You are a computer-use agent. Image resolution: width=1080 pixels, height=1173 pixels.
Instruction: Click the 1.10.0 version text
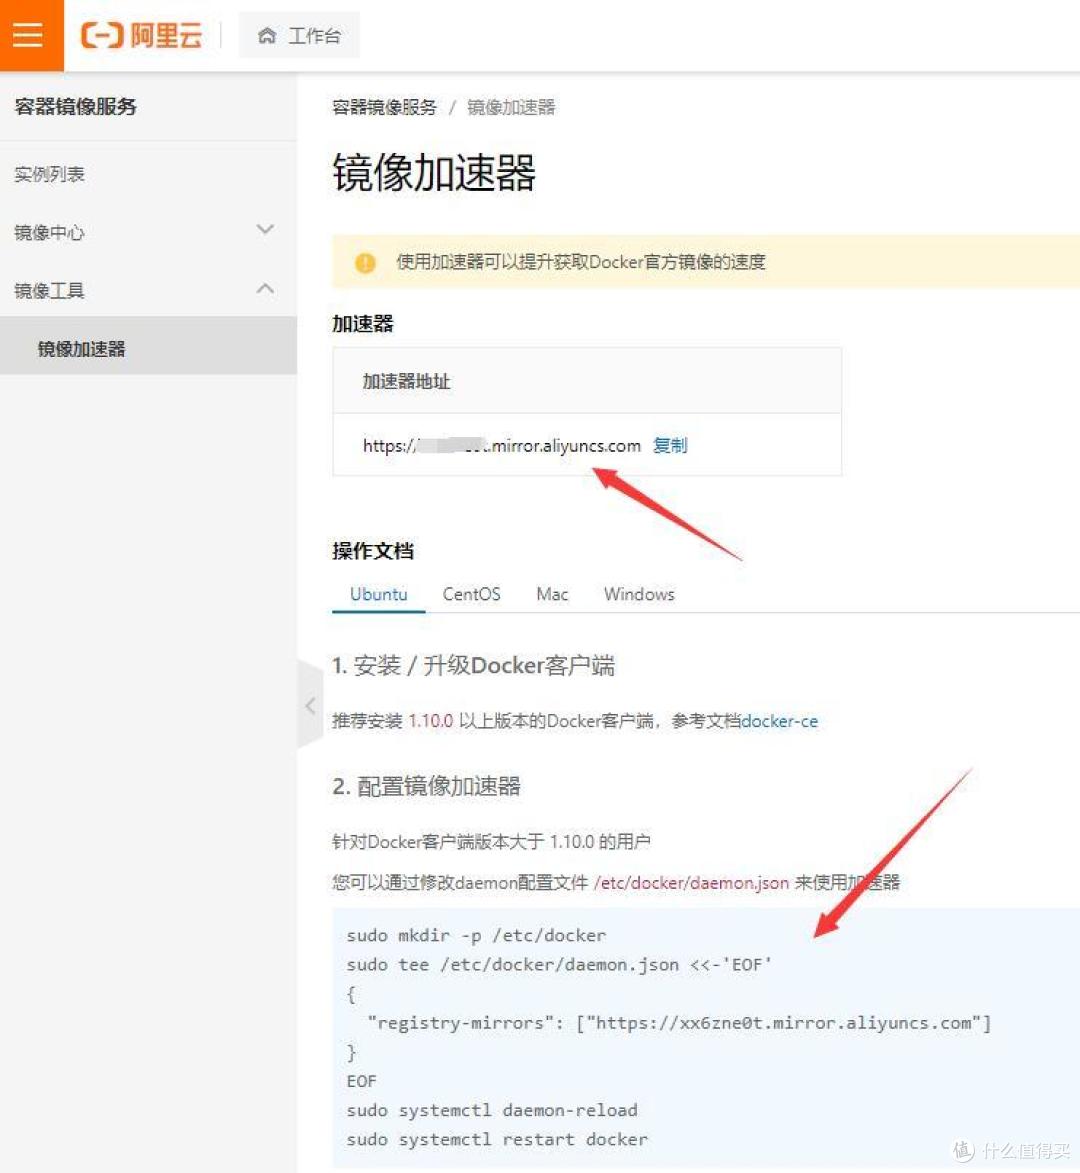click(431, 721)
